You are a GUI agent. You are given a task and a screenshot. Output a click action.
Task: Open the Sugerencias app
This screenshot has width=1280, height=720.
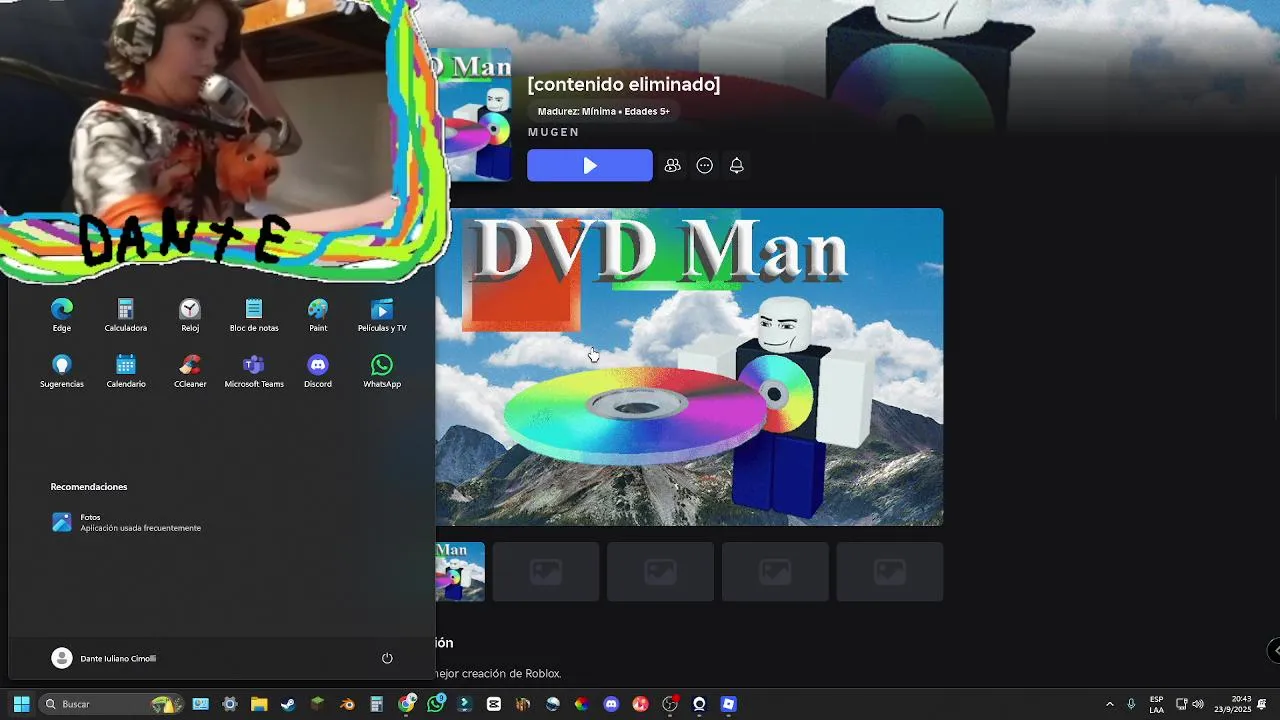tap(62, 371)
